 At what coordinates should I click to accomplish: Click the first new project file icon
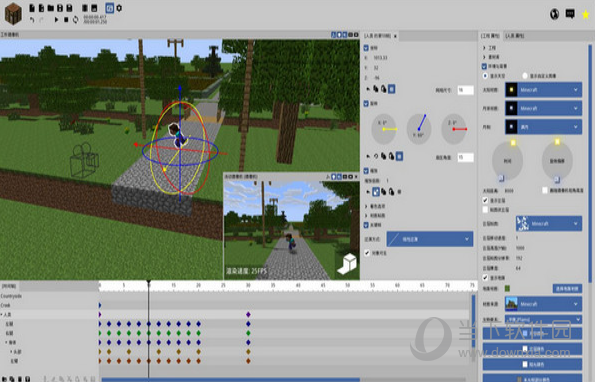[32, 8]
